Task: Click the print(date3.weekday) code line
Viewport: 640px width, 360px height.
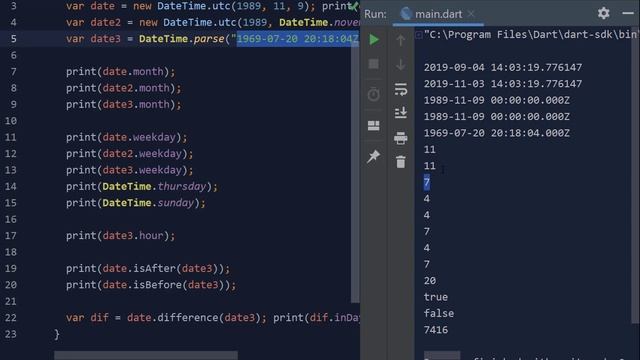Action: pyautogui.click(x=129, y=170)
